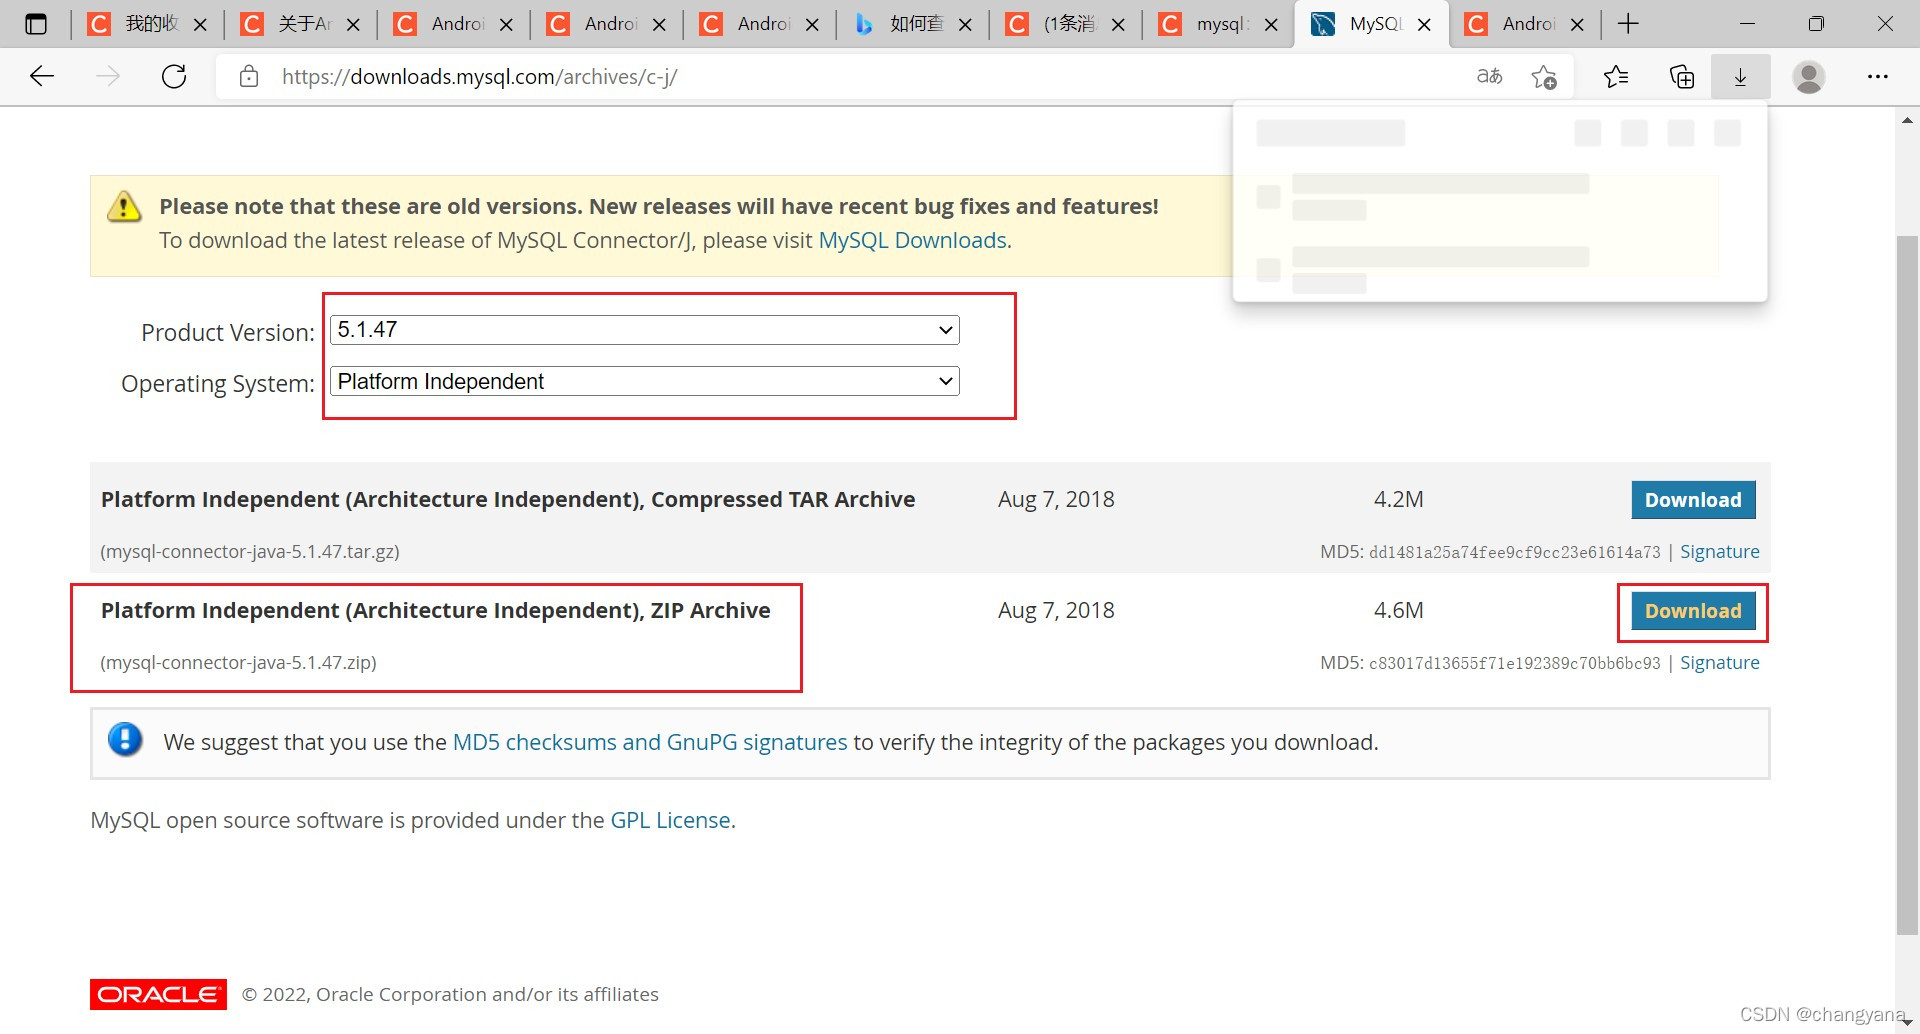Select the mysql-connector-java-5.1.47.tar.gz filename text

click(250, 552)
